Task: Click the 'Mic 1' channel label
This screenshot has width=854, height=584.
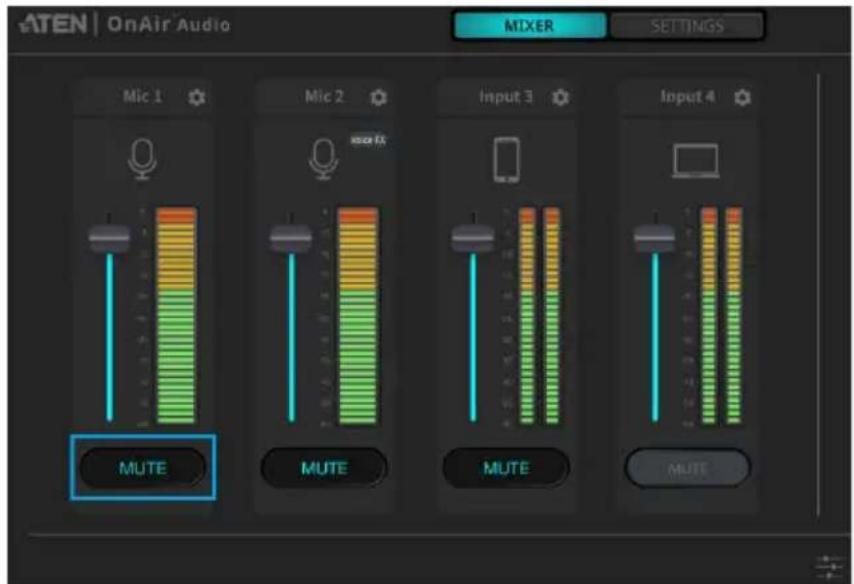Action: pos(143,96)
